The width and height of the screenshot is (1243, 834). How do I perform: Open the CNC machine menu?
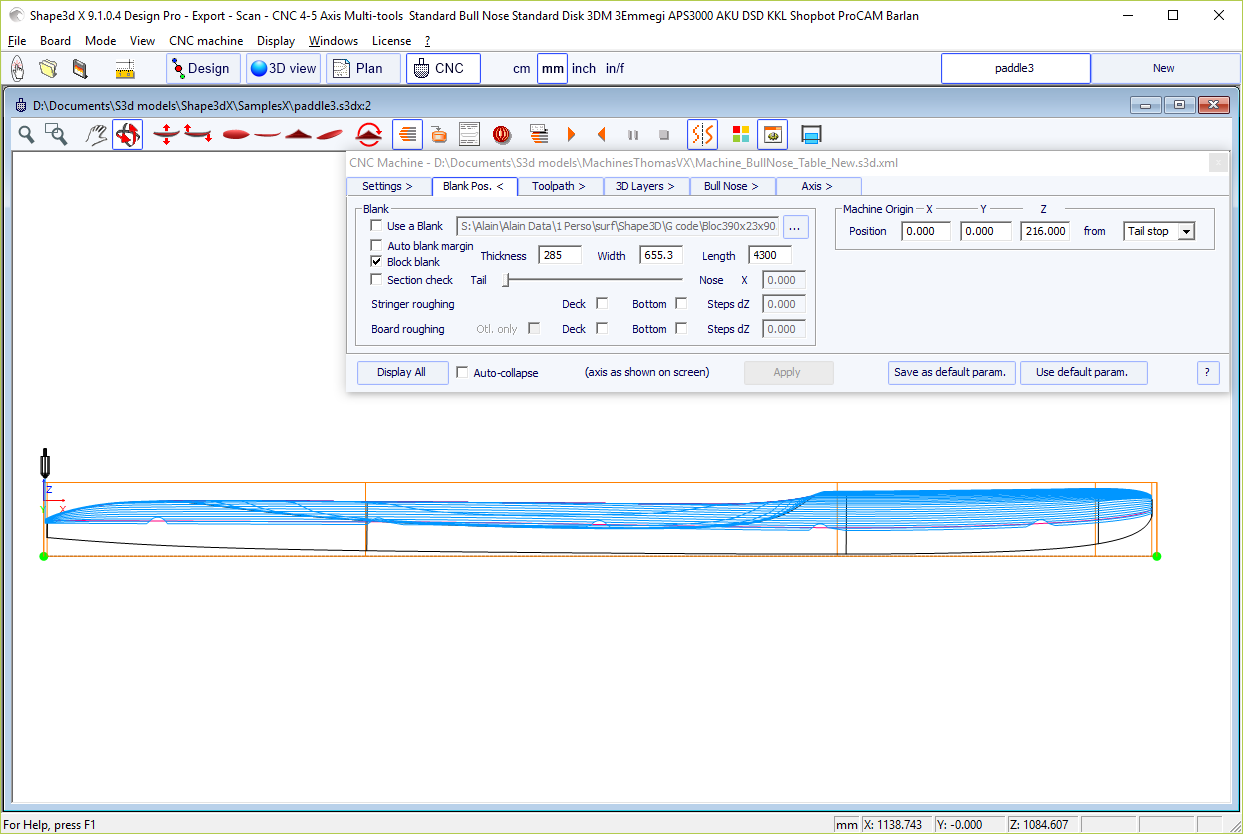(206, 41)
